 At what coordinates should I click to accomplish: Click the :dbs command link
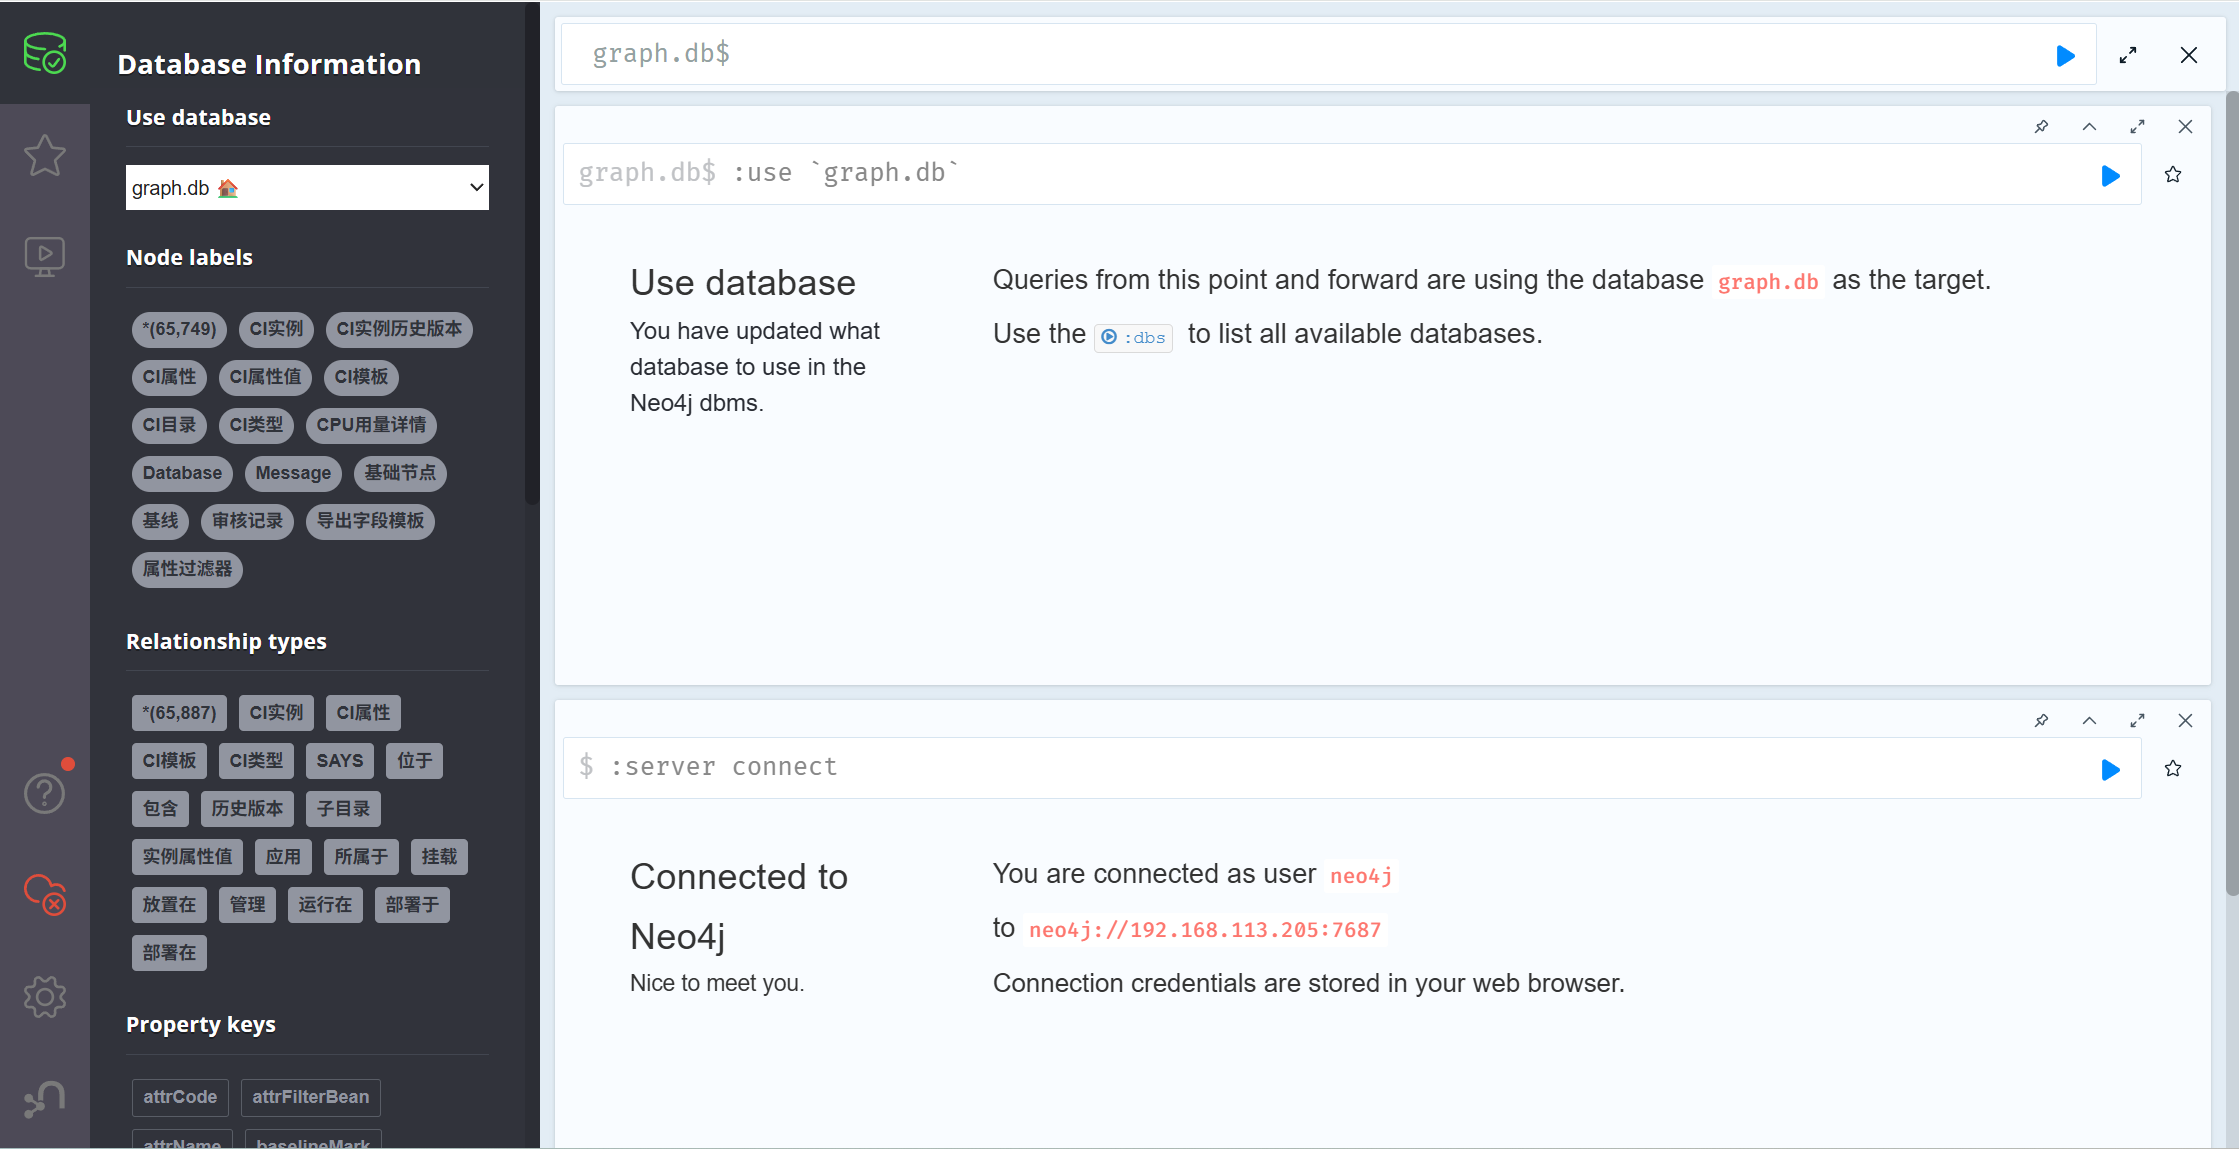(x=1134, y=337)
